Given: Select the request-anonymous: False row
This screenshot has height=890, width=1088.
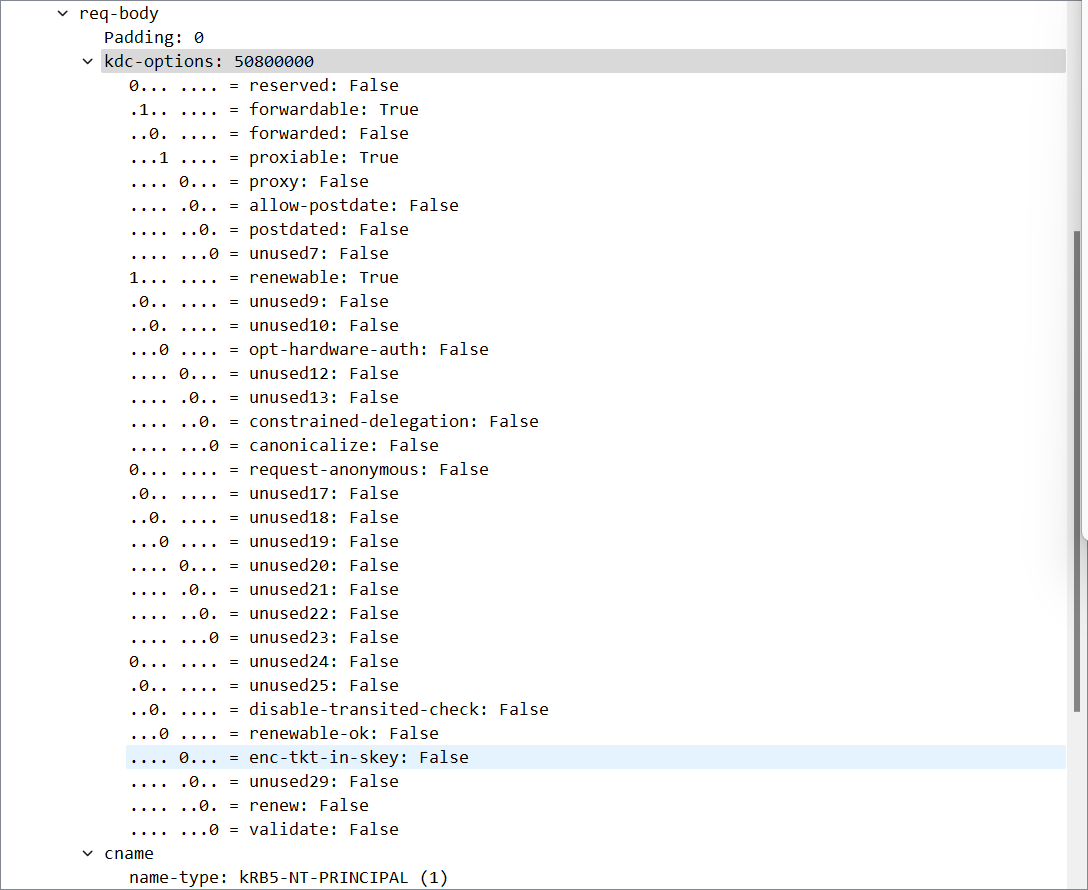Looking at the screenshot, I should tap(308, 470).
